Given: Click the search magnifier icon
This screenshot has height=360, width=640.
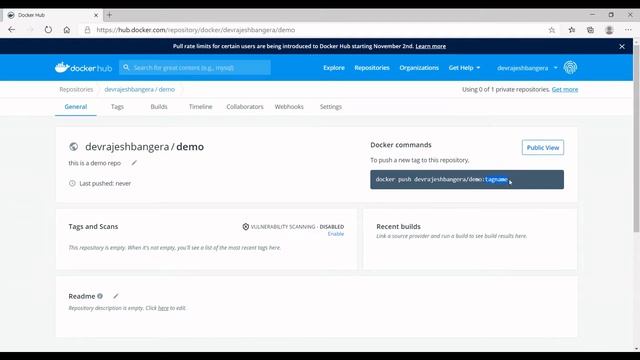Looking at the screenshot, I should pyautogui.click(x=126, y=67).
